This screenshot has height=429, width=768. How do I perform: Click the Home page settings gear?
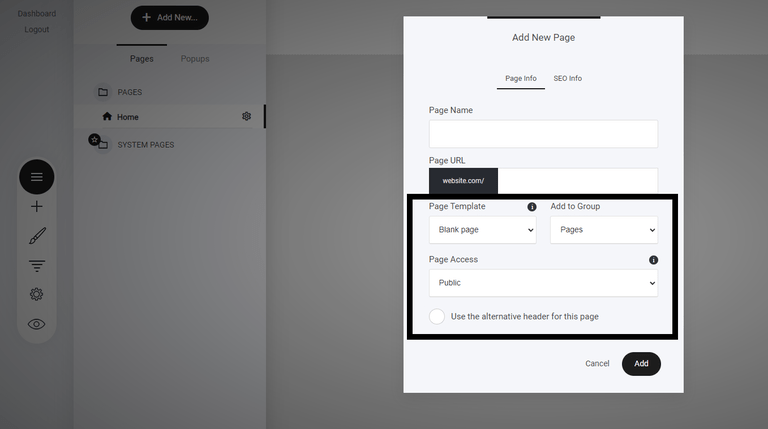[246, 117]
